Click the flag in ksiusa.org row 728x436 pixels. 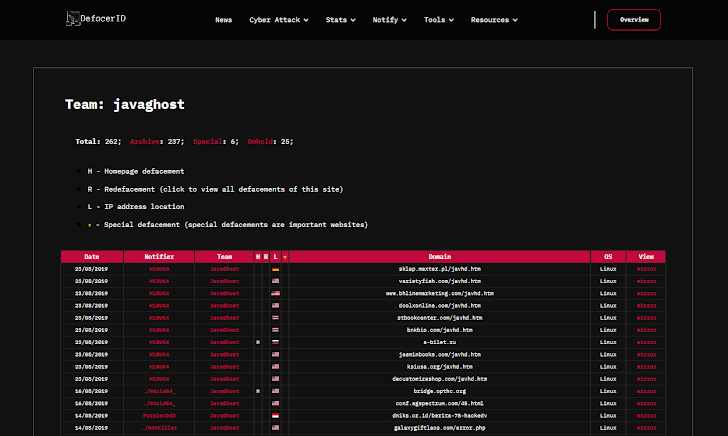(275, 367)
